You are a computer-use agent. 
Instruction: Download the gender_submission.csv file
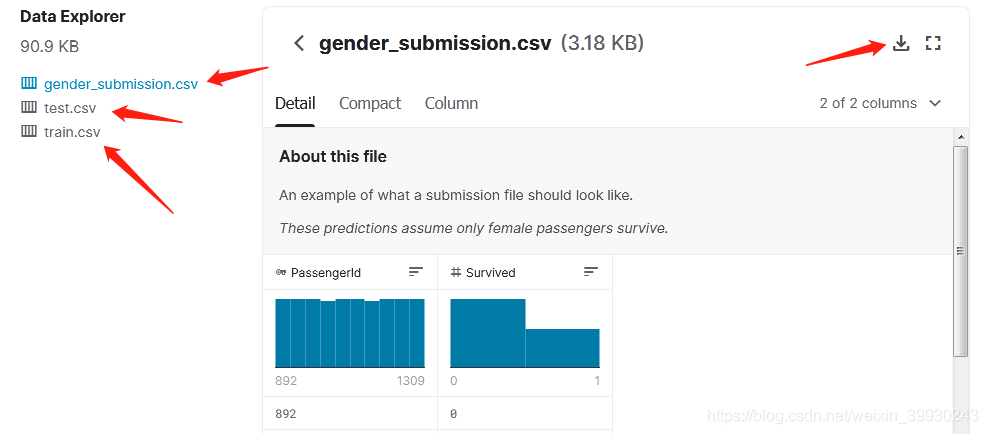902,43
